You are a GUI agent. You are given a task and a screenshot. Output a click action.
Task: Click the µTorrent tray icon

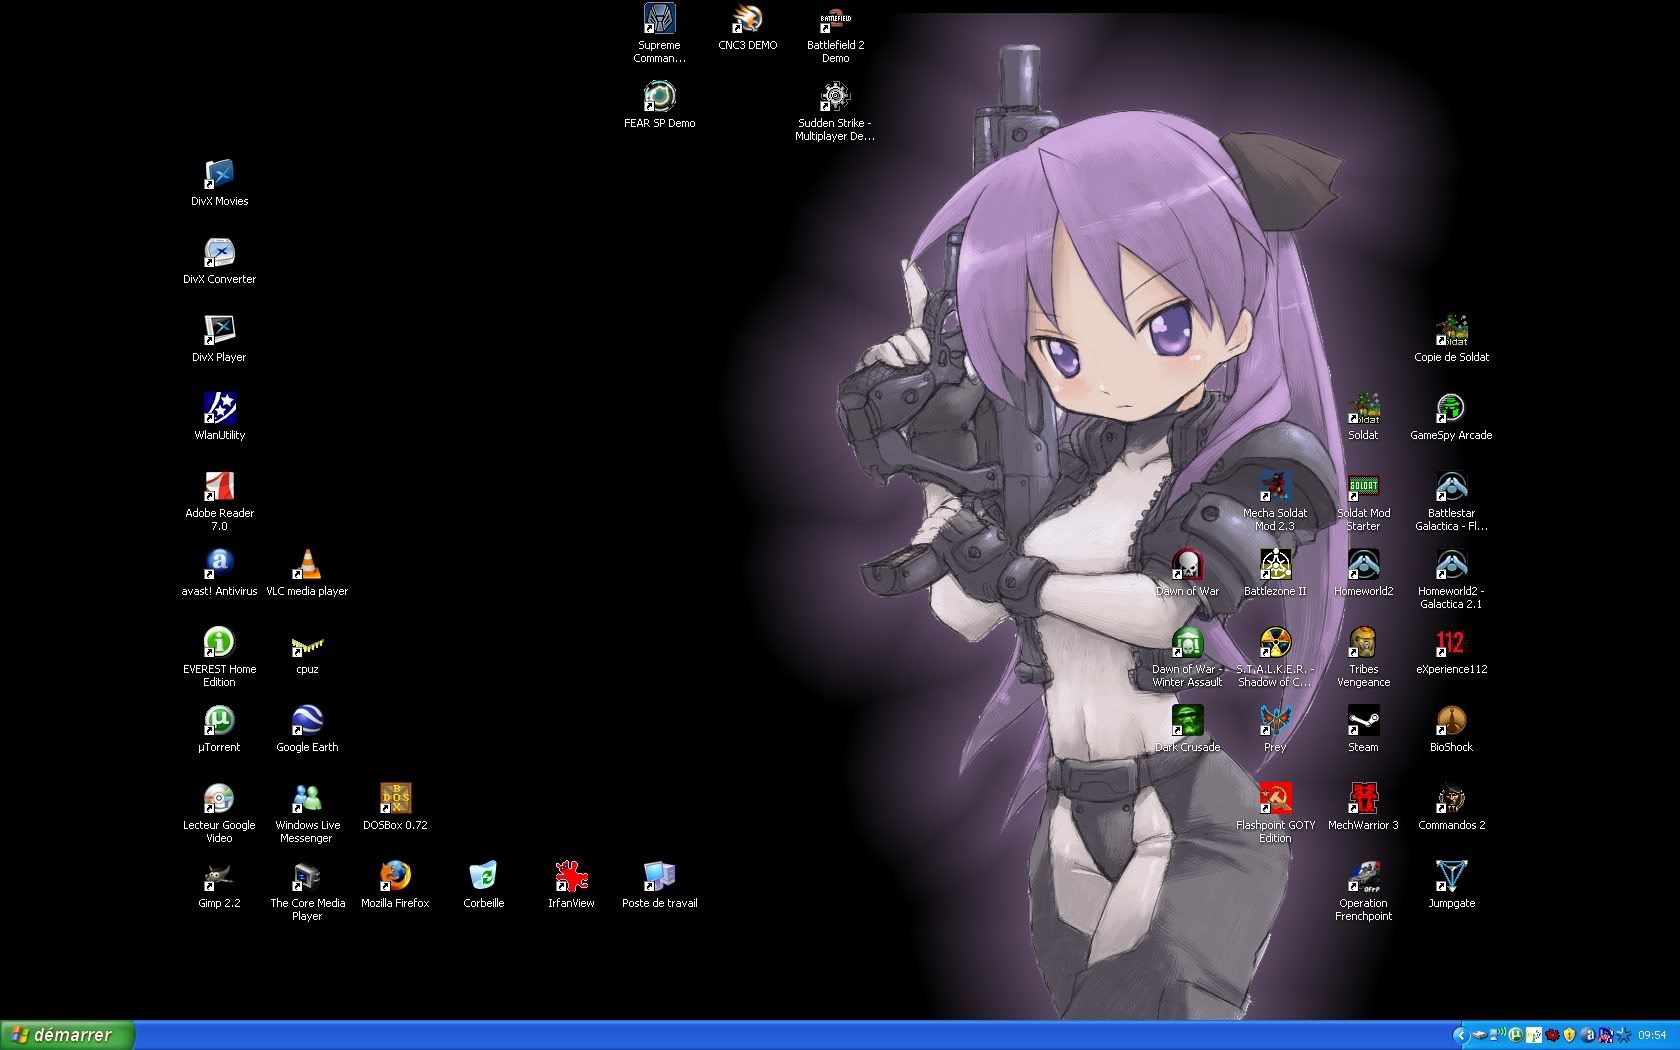tap(1515, 1035)
